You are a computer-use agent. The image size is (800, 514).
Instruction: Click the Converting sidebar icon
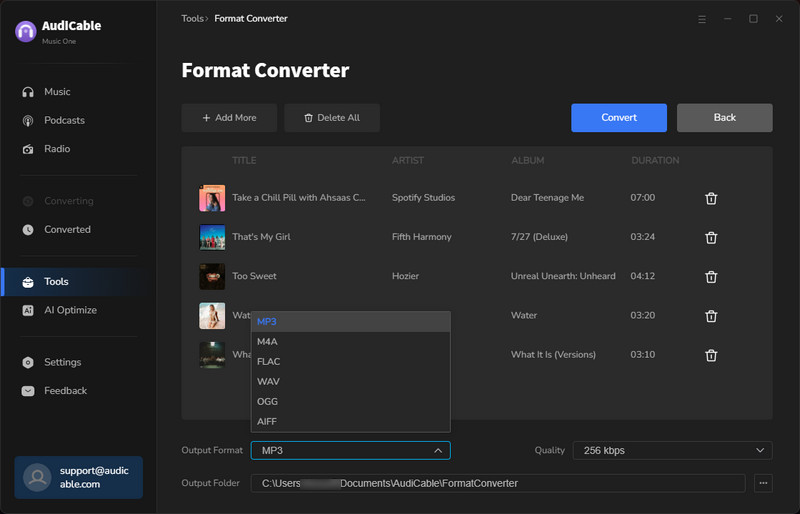(28, 201)
